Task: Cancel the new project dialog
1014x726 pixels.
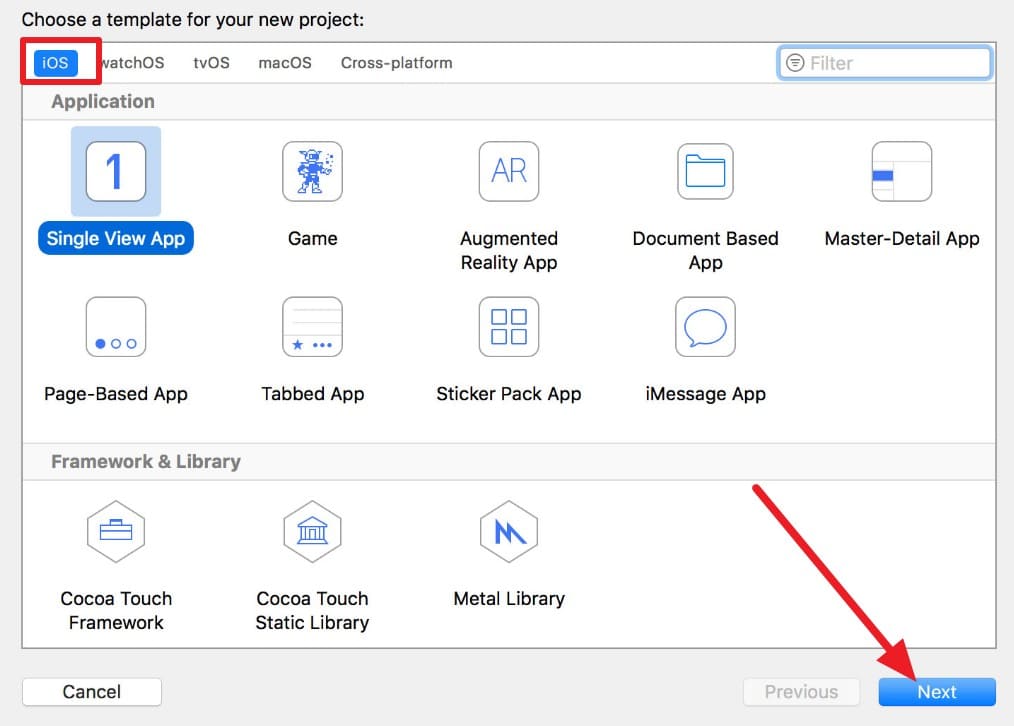Action: tap(92, 692)
